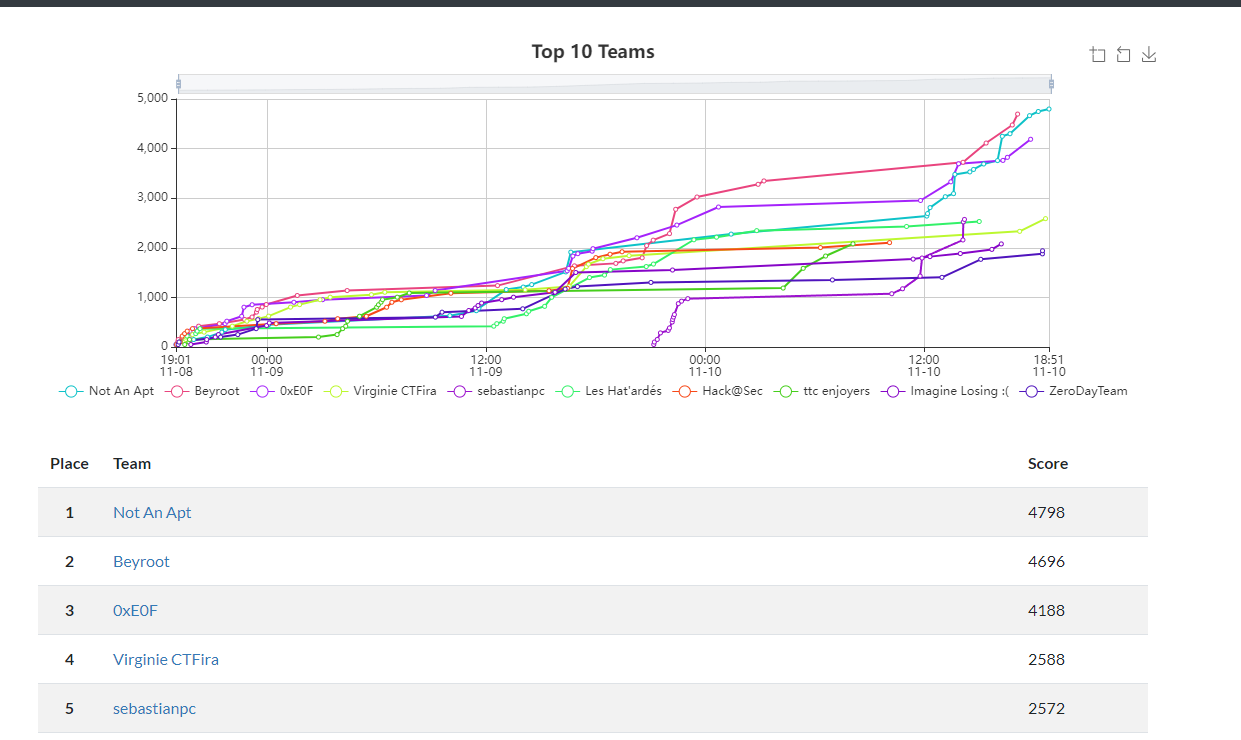Toggle ZeroDayTeam legend series
The width and height of the screenshot is (1241, 740).
coord(1075,391)
